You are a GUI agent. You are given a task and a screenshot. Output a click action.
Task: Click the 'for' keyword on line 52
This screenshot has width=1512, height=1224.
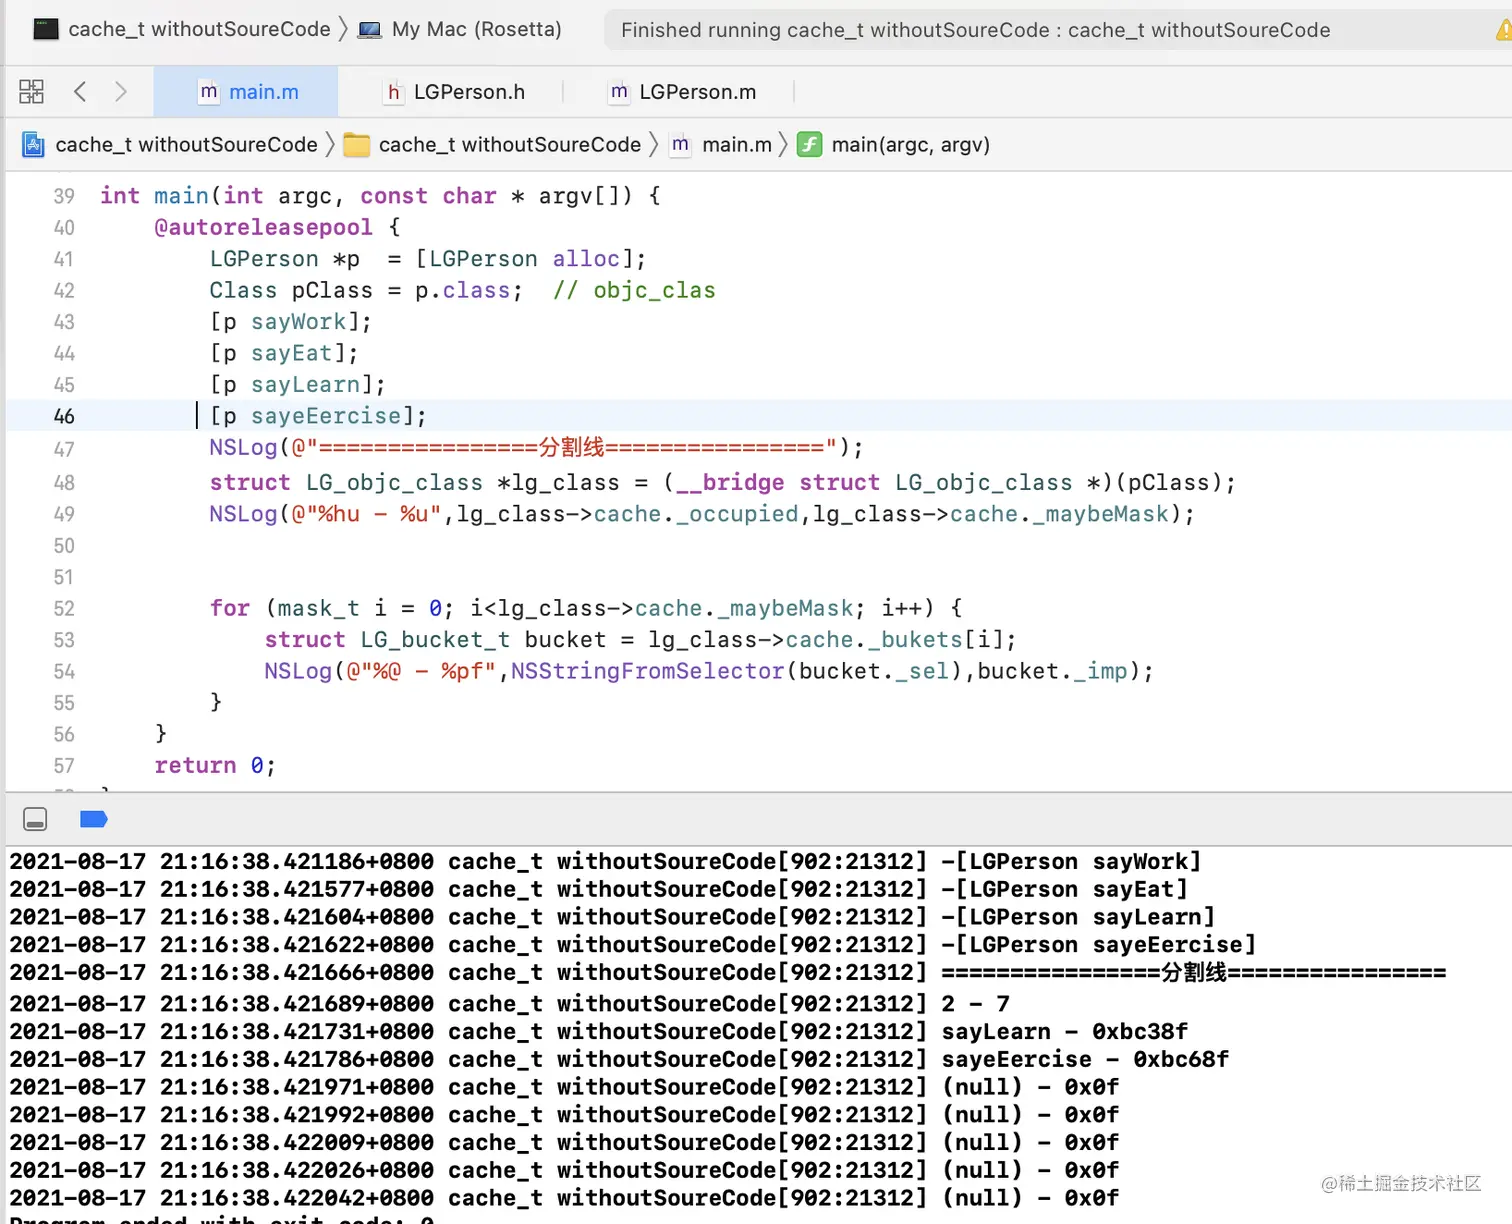coord(230,609)
